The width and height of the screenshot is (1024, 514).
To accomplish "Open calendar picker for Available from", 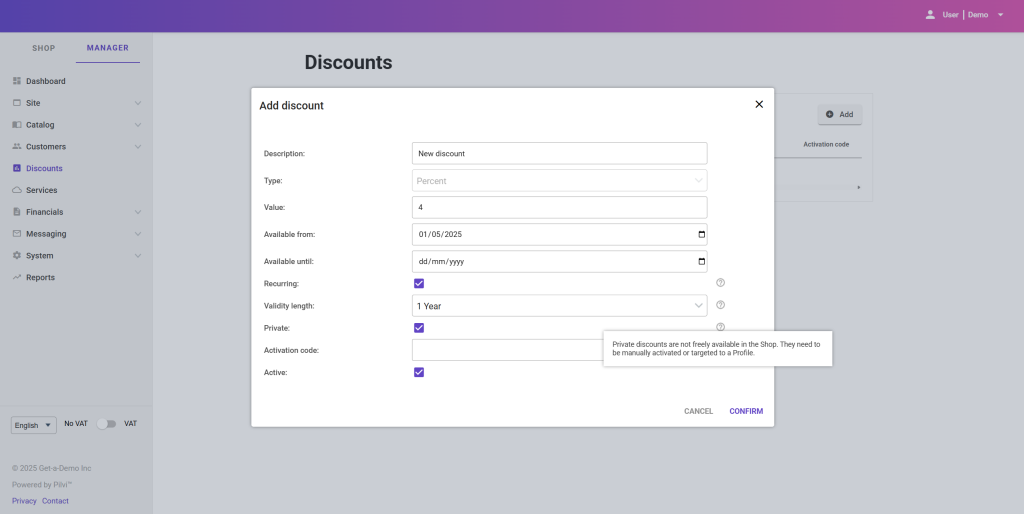I will pos(701,234).
